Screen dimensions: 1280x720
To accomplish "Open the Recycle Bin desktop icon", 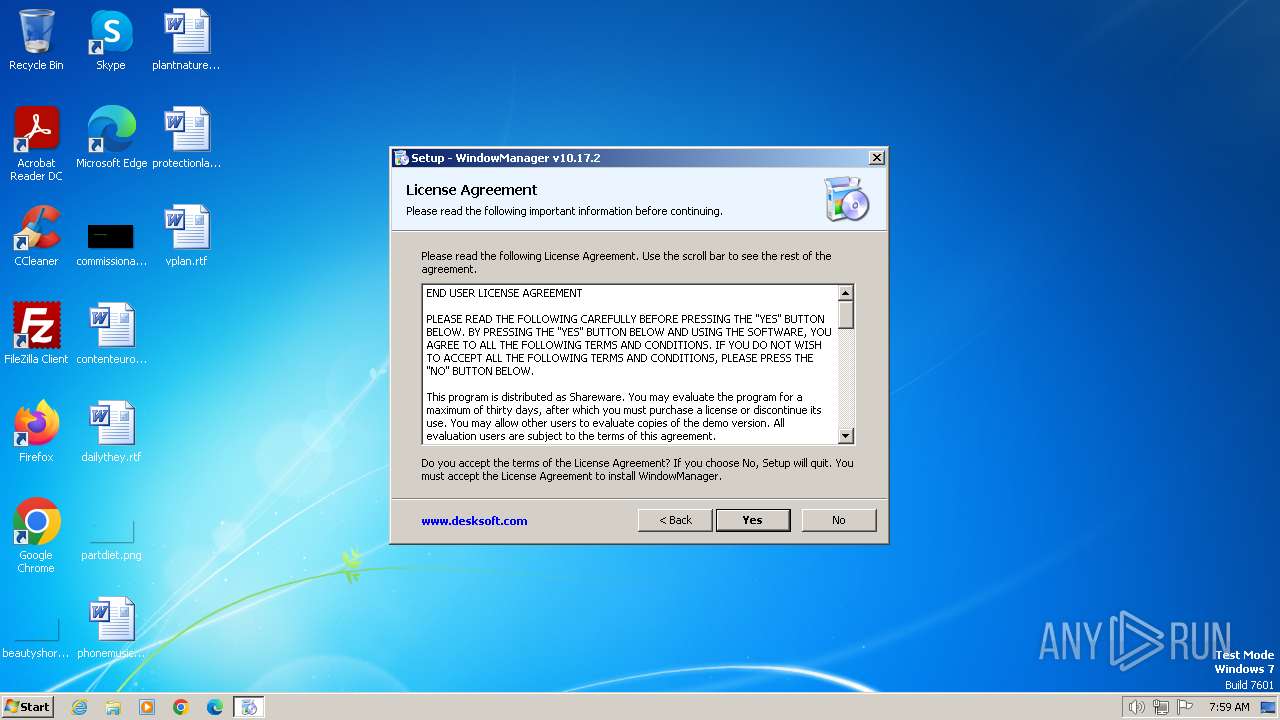I will tap(36, 40).
